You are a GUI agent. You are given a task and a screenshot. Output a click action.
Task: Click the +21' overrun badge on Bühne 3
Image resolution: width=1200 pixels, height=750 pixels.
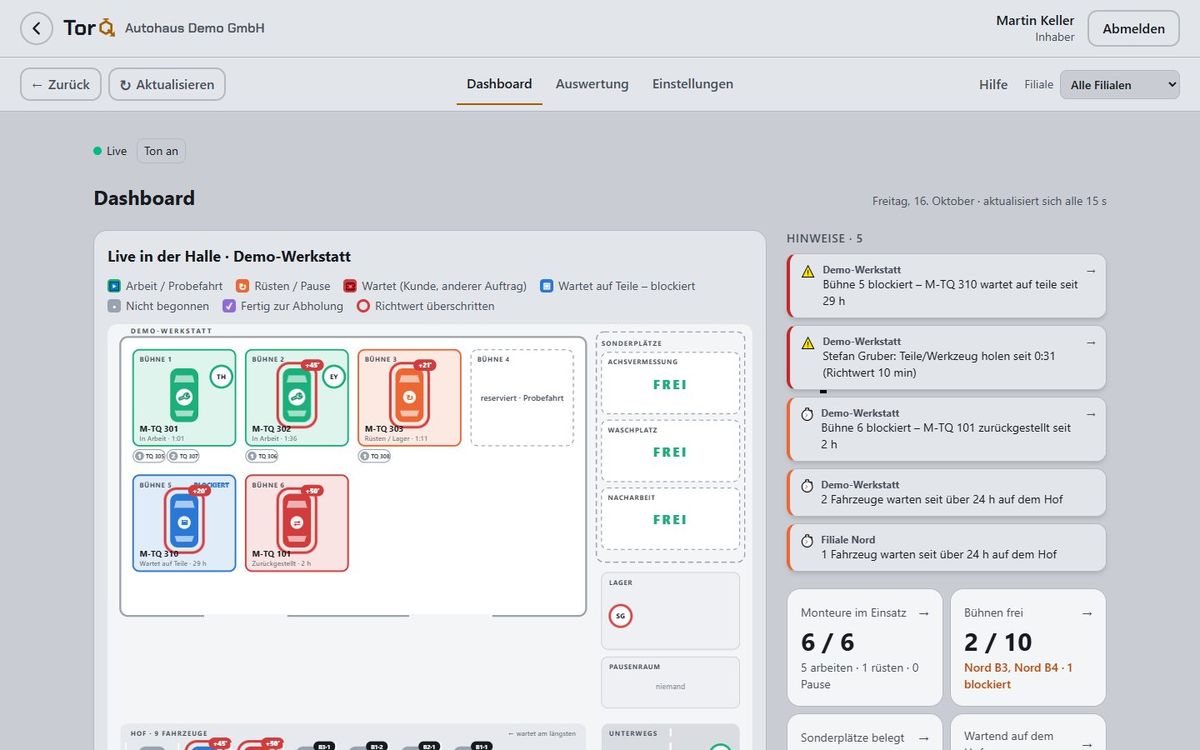pos(424,365)
